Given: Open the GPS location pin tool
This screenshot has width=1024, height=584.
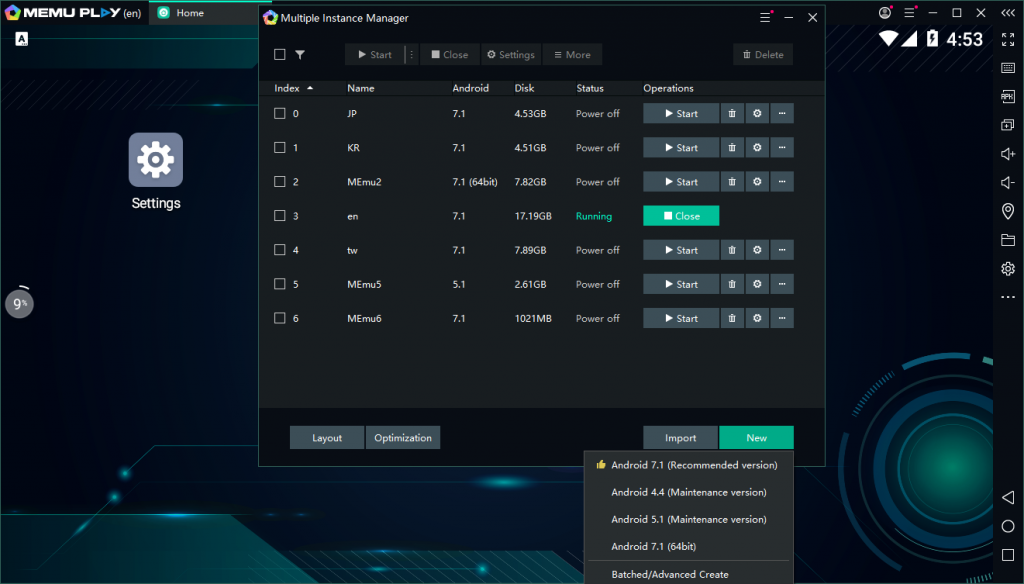Looking at the screenshot, I should 1008,211.
